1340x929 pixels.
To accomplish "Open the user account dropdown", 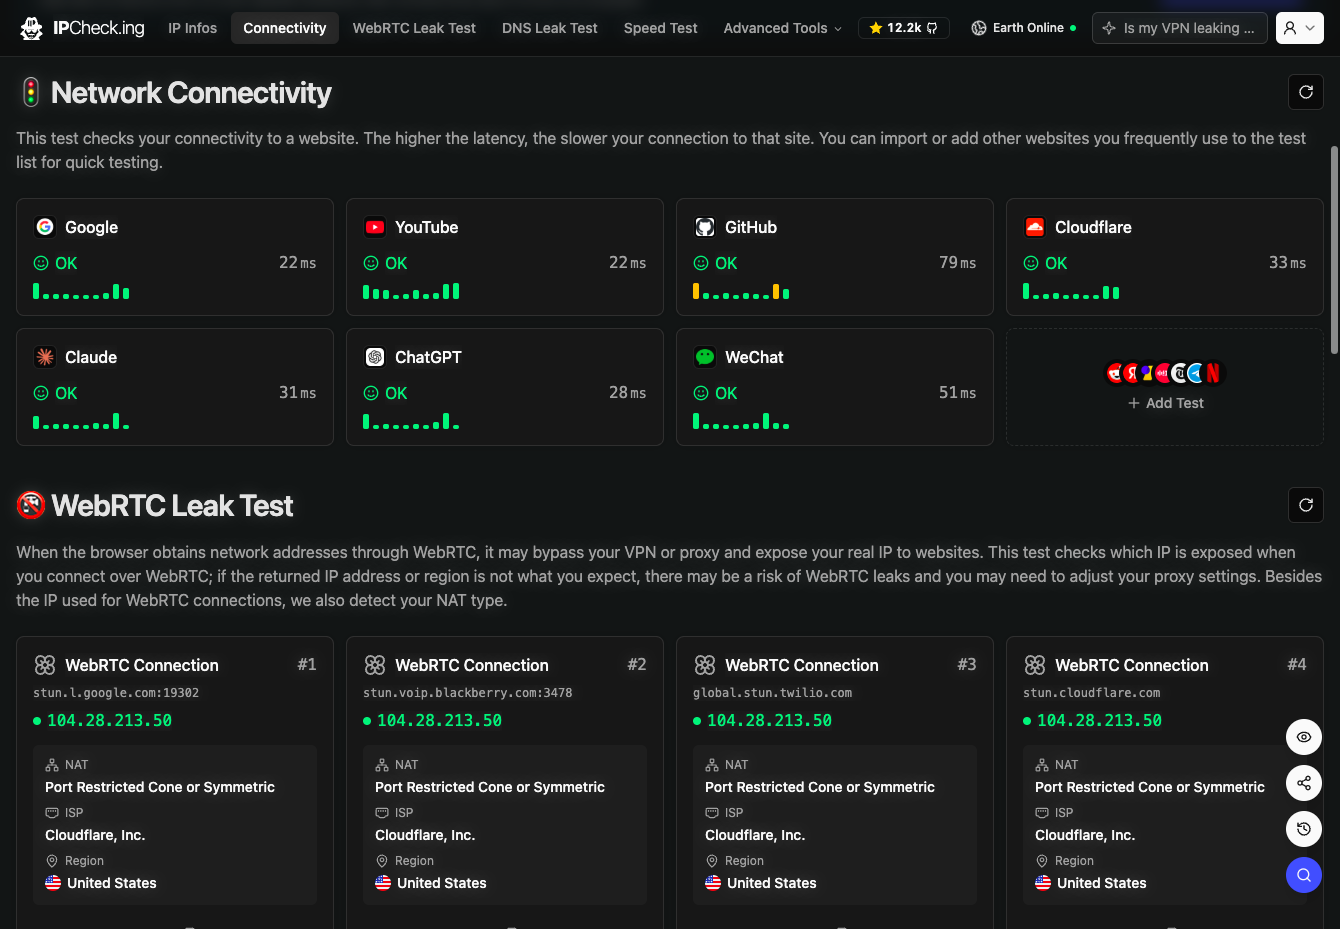I will [1300, 28].
